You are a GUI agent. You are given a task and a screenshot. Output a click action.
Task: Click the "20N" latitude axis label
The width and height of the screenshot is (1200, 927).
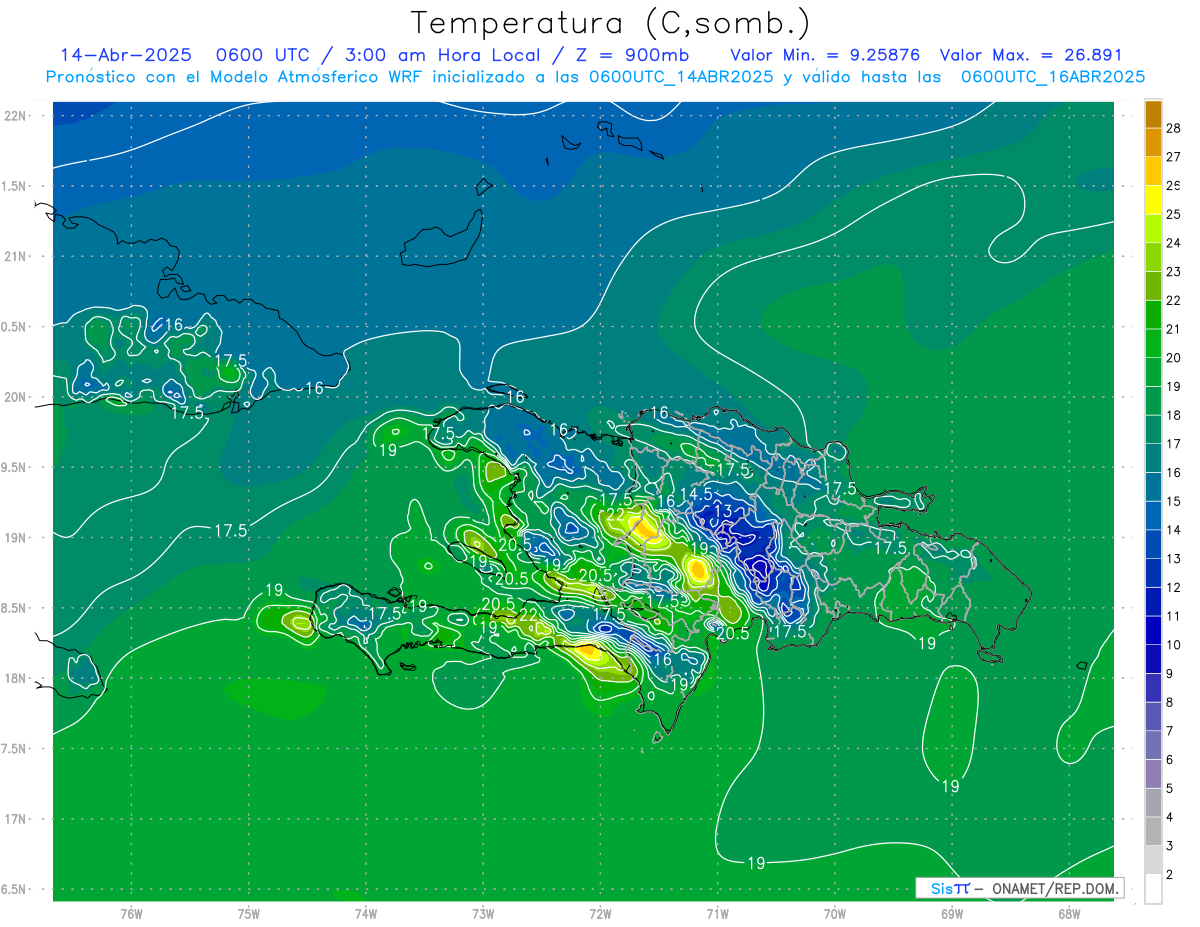click(17, 397)
